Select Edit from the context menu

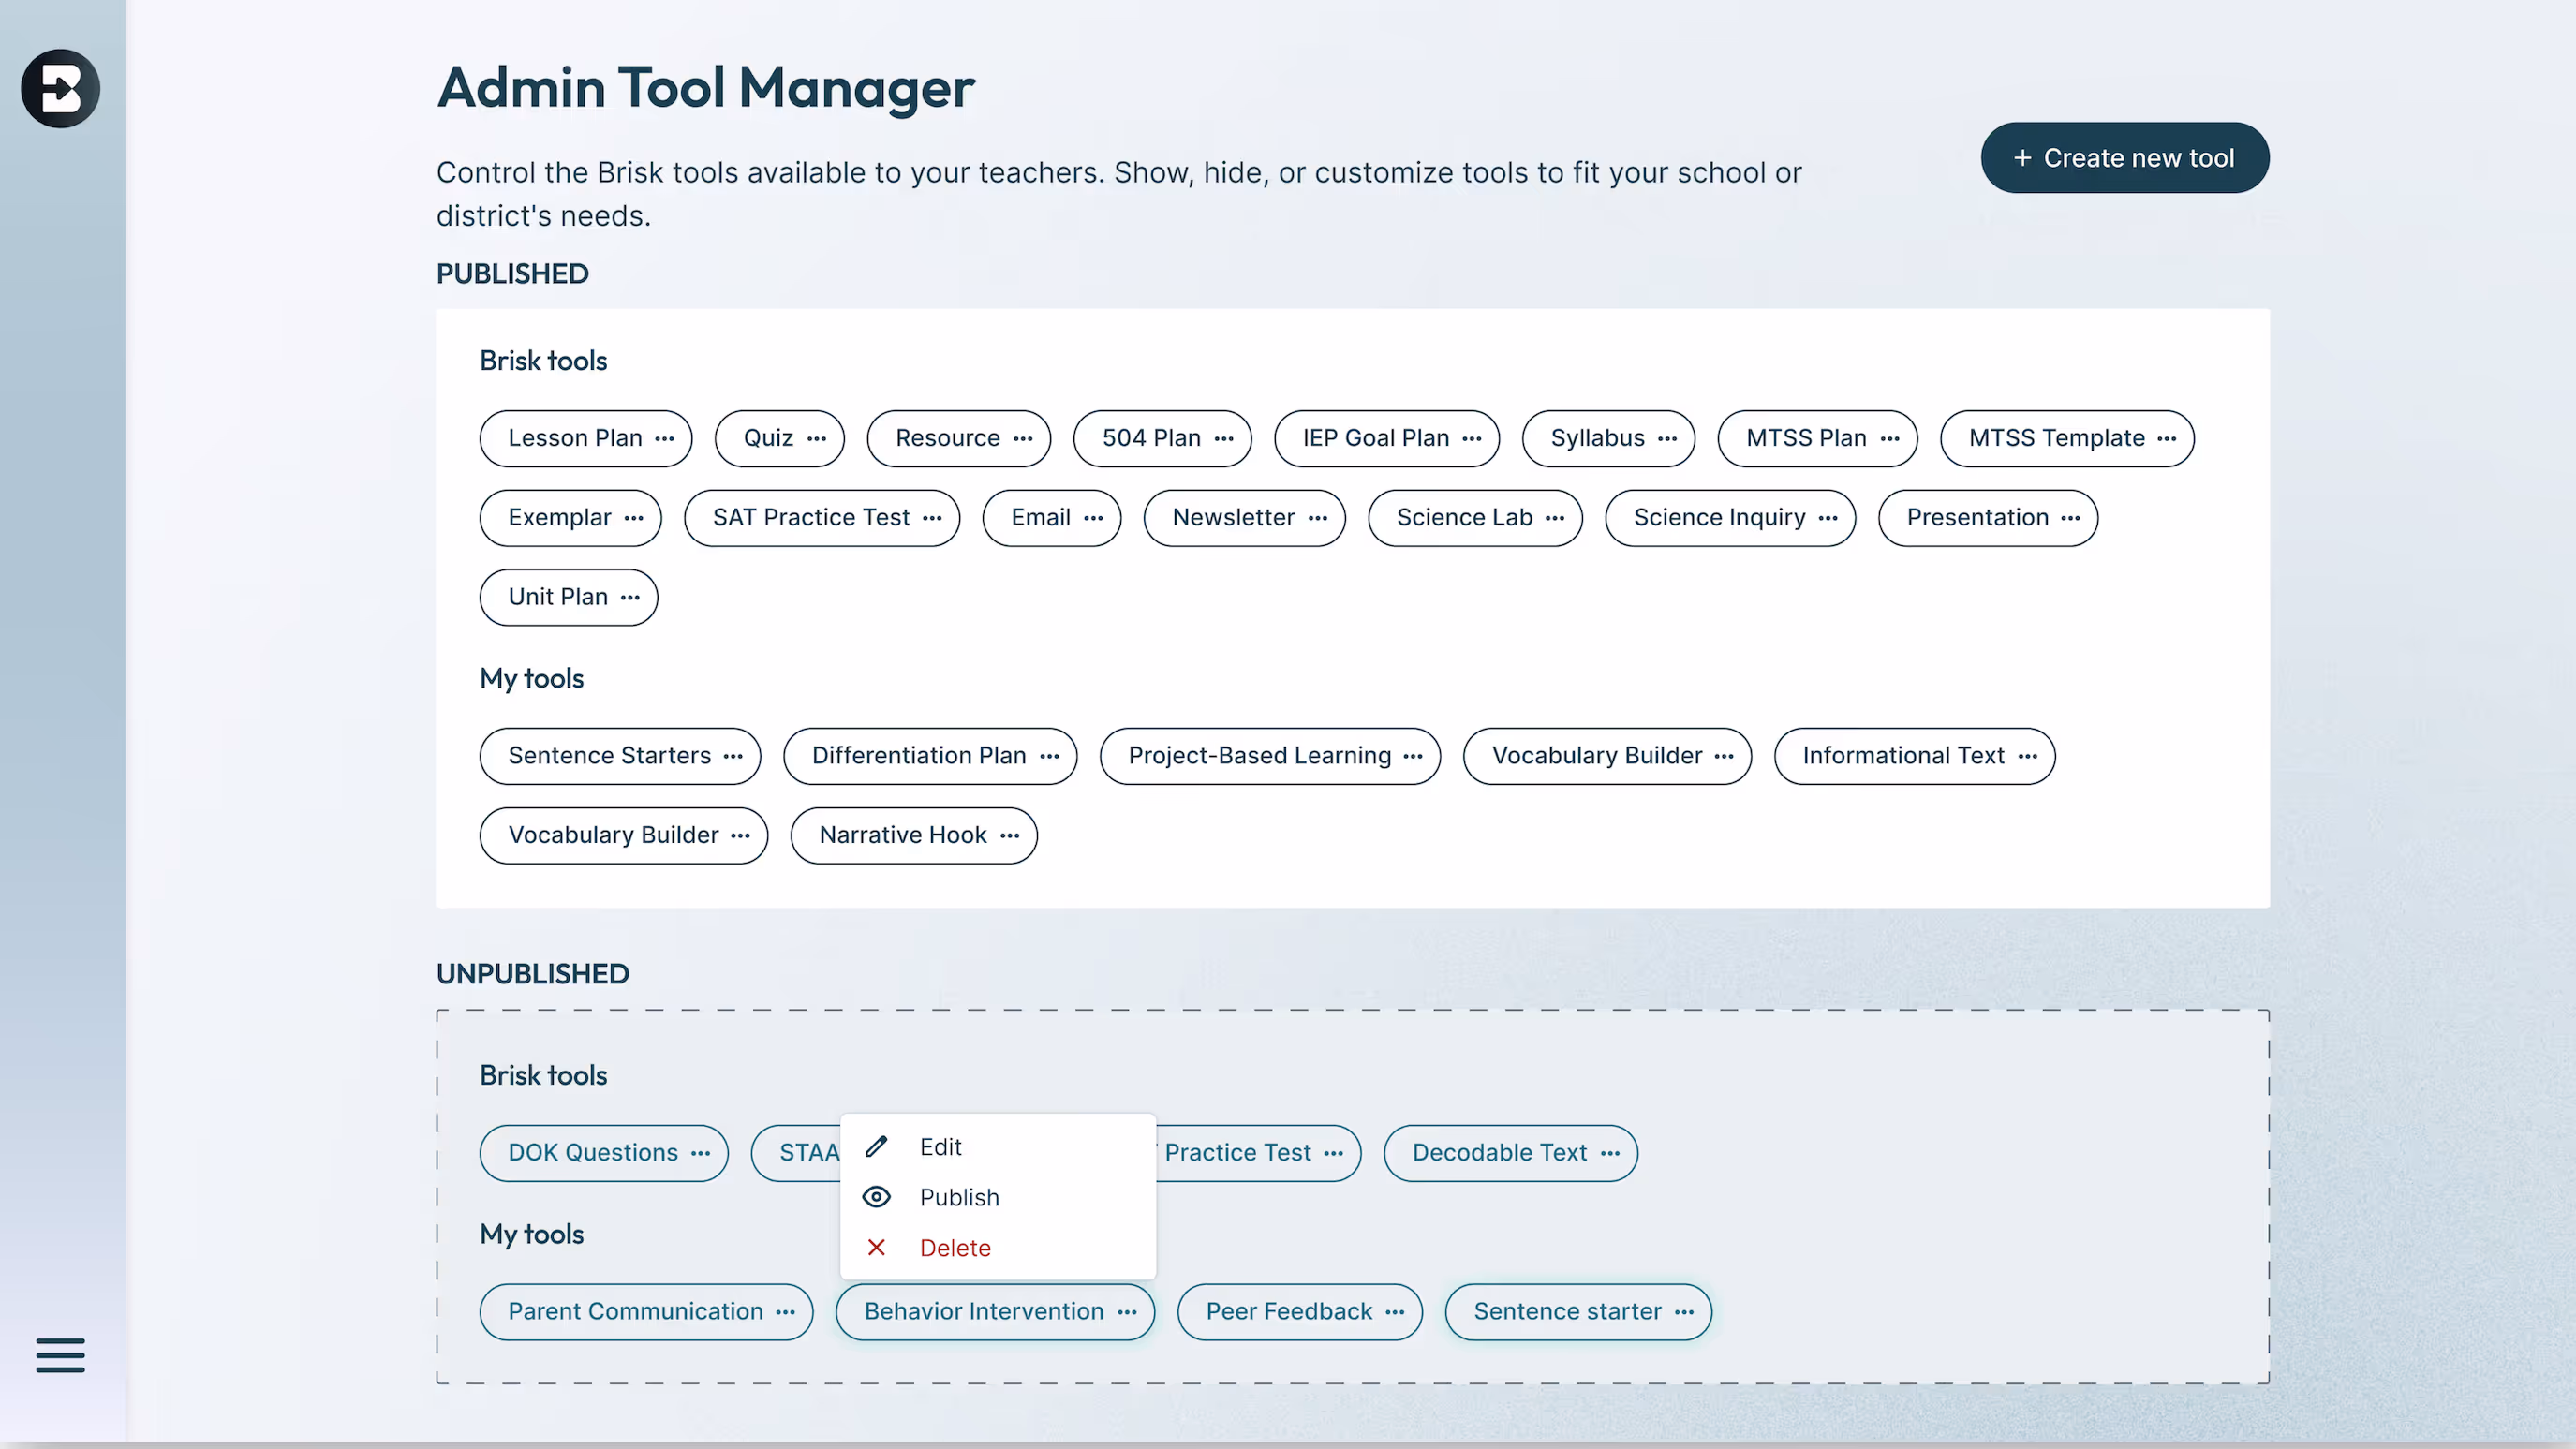(940, 1146)
